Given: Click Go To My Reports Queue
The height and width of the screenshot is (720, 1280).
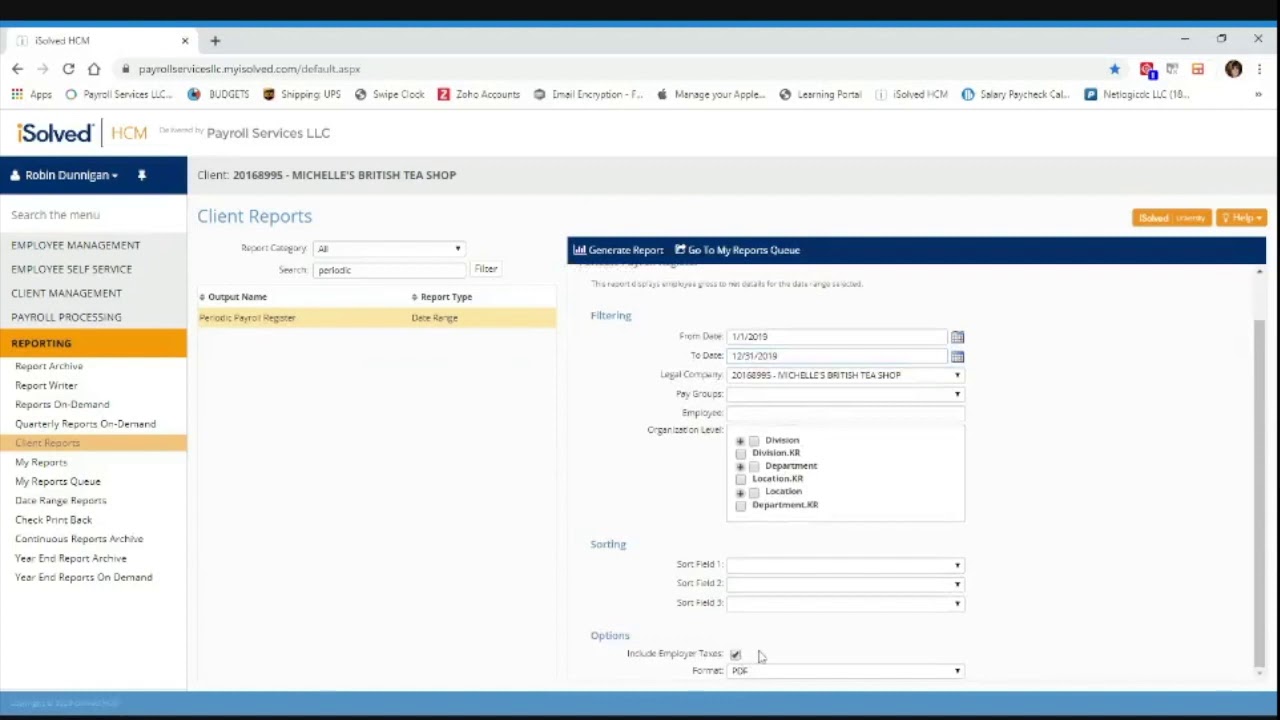Looking at the screenshot, I should 738,250.
